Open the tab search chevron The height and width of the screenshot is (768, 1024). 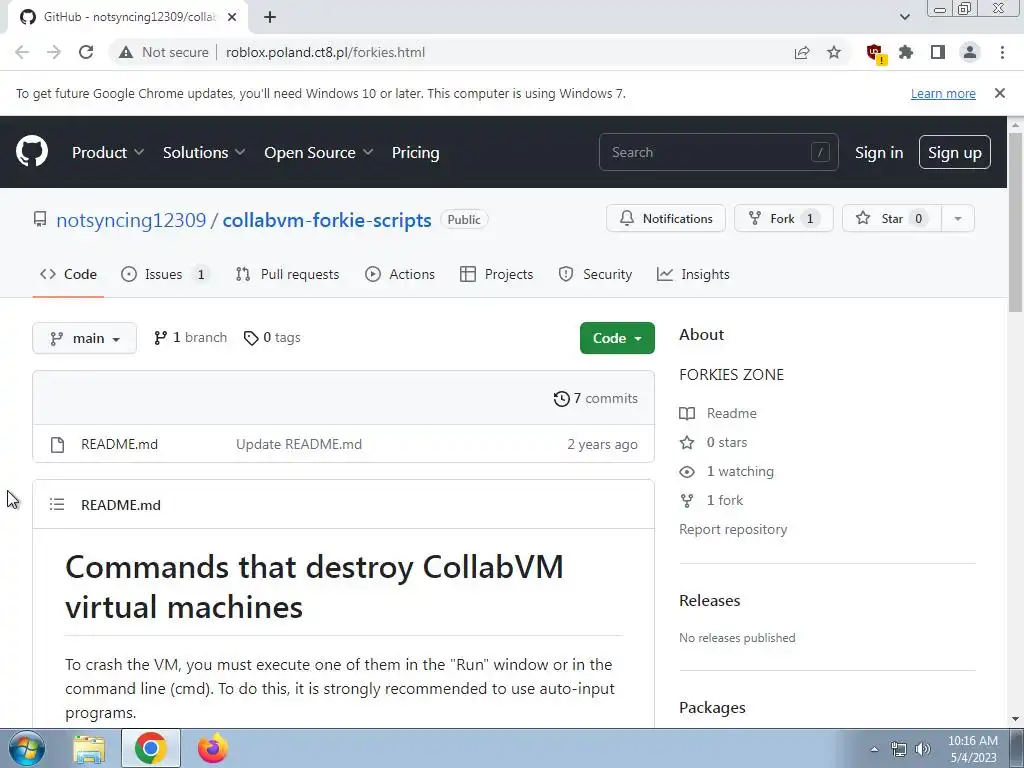click(904, 17)
